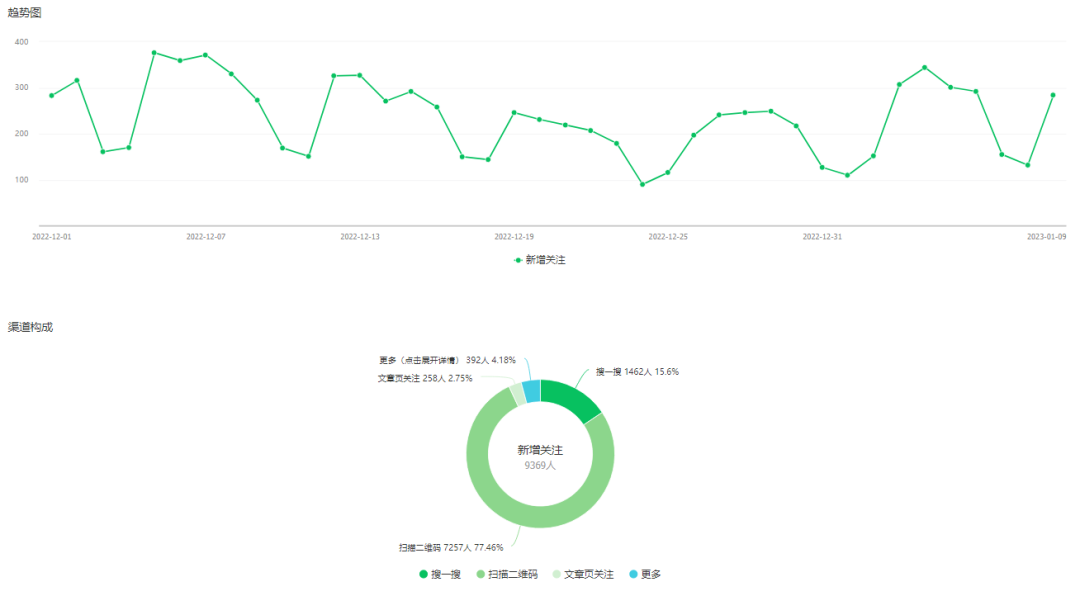Toggle the 更多 legend item
The height and width of the screenshot is (596, 1080).
(645, 574)
